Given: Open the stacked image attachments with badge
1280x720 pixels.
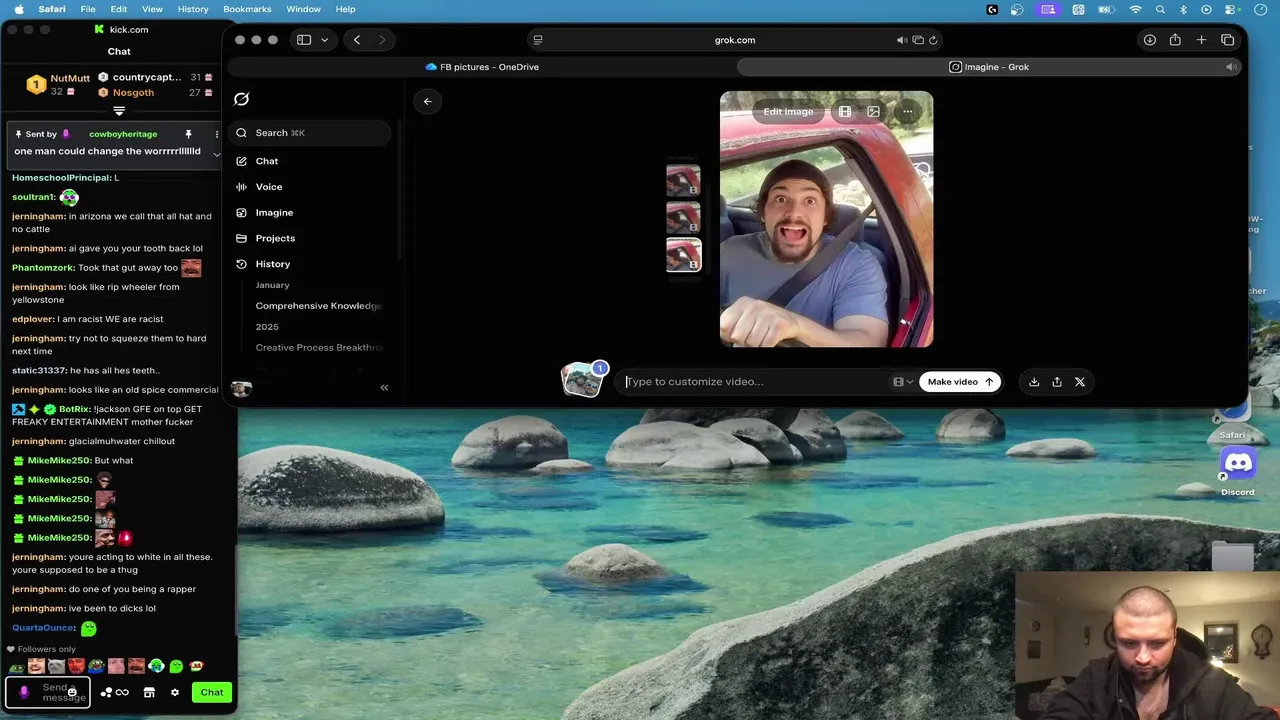Looking at the screenshot, I should coord(584,380).
